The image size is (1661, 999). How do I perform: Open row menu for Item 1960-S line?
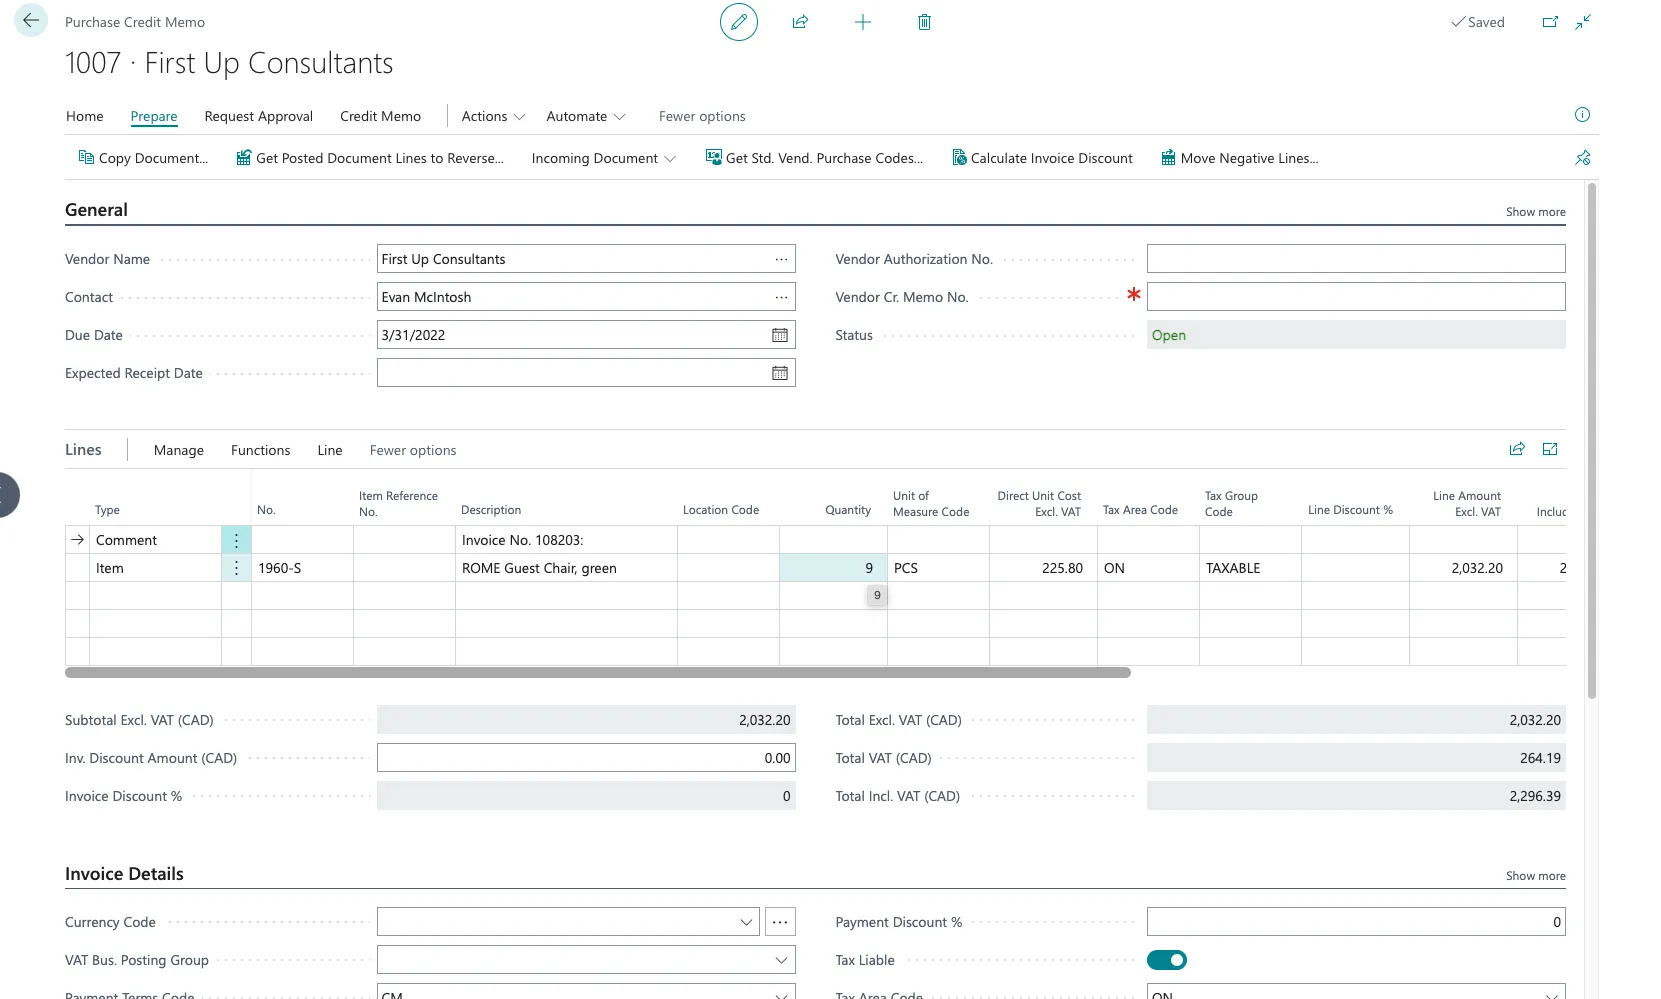236,568
